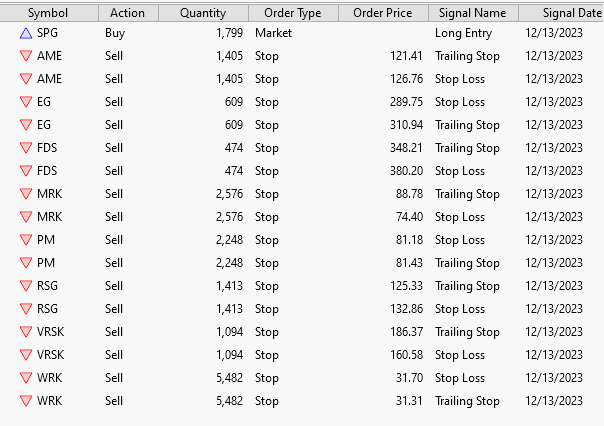Click the Action column header
Viewport: 604px width, 426px height.
[x=127, y=13]
